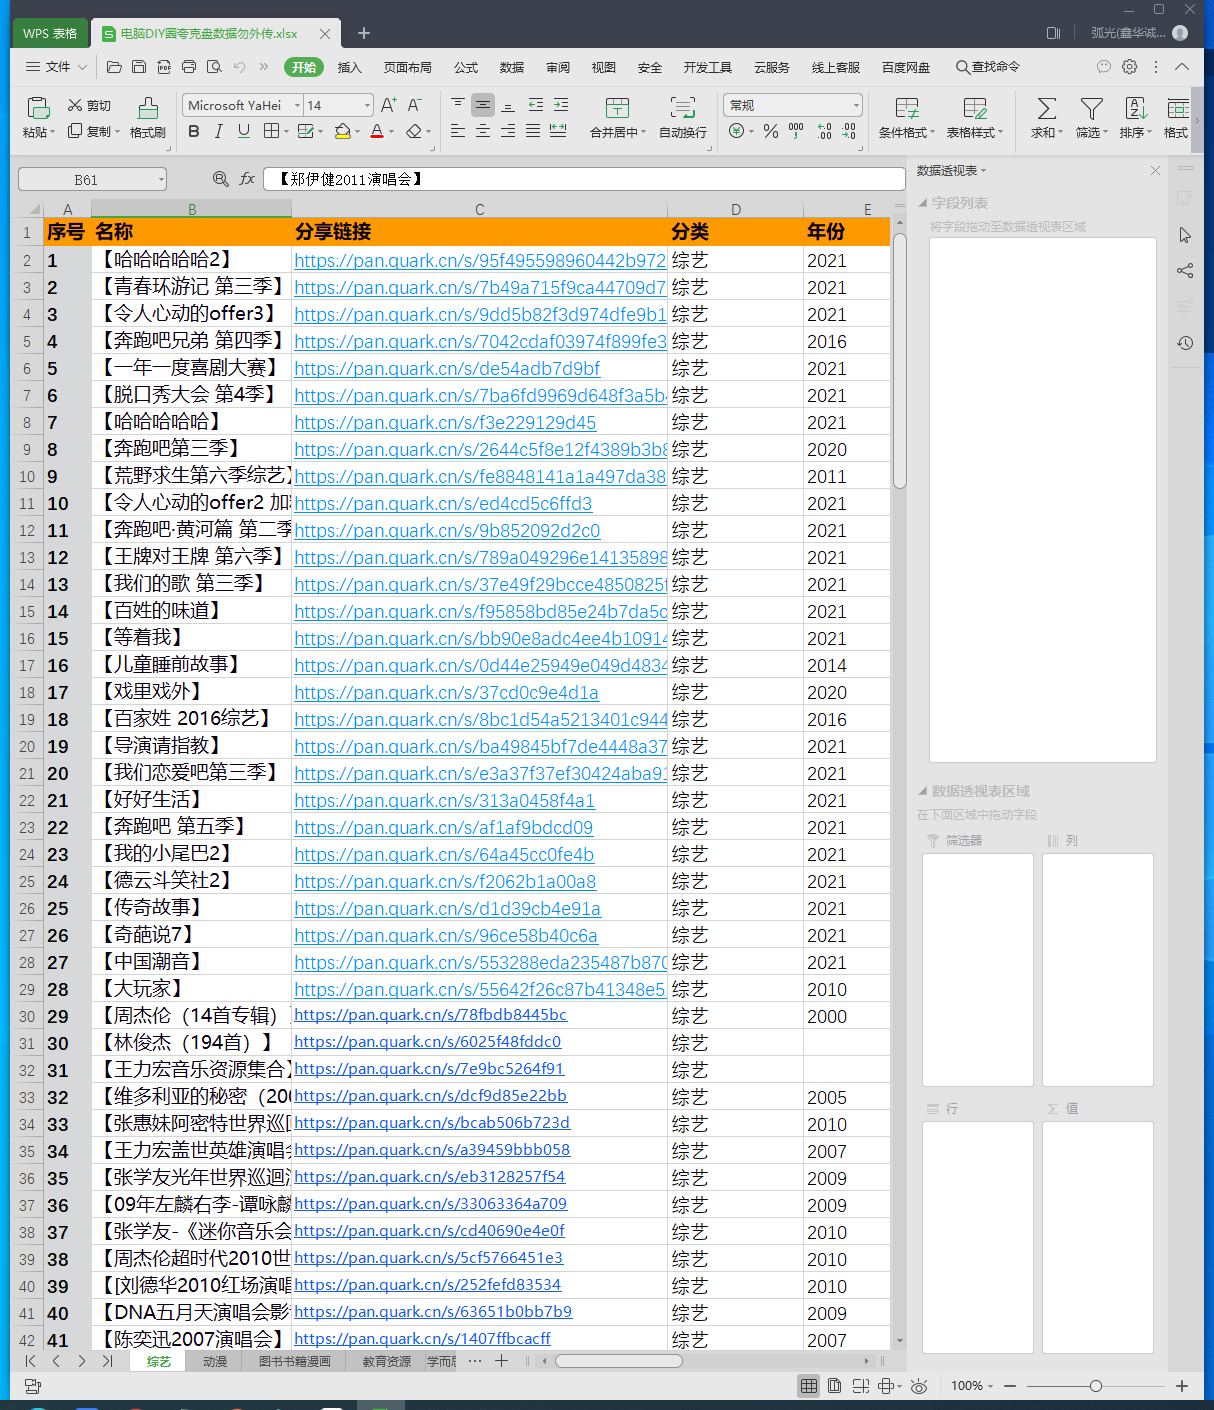Open file using the folder icon
1214x1410 pixels.
[x=114, y=67]
